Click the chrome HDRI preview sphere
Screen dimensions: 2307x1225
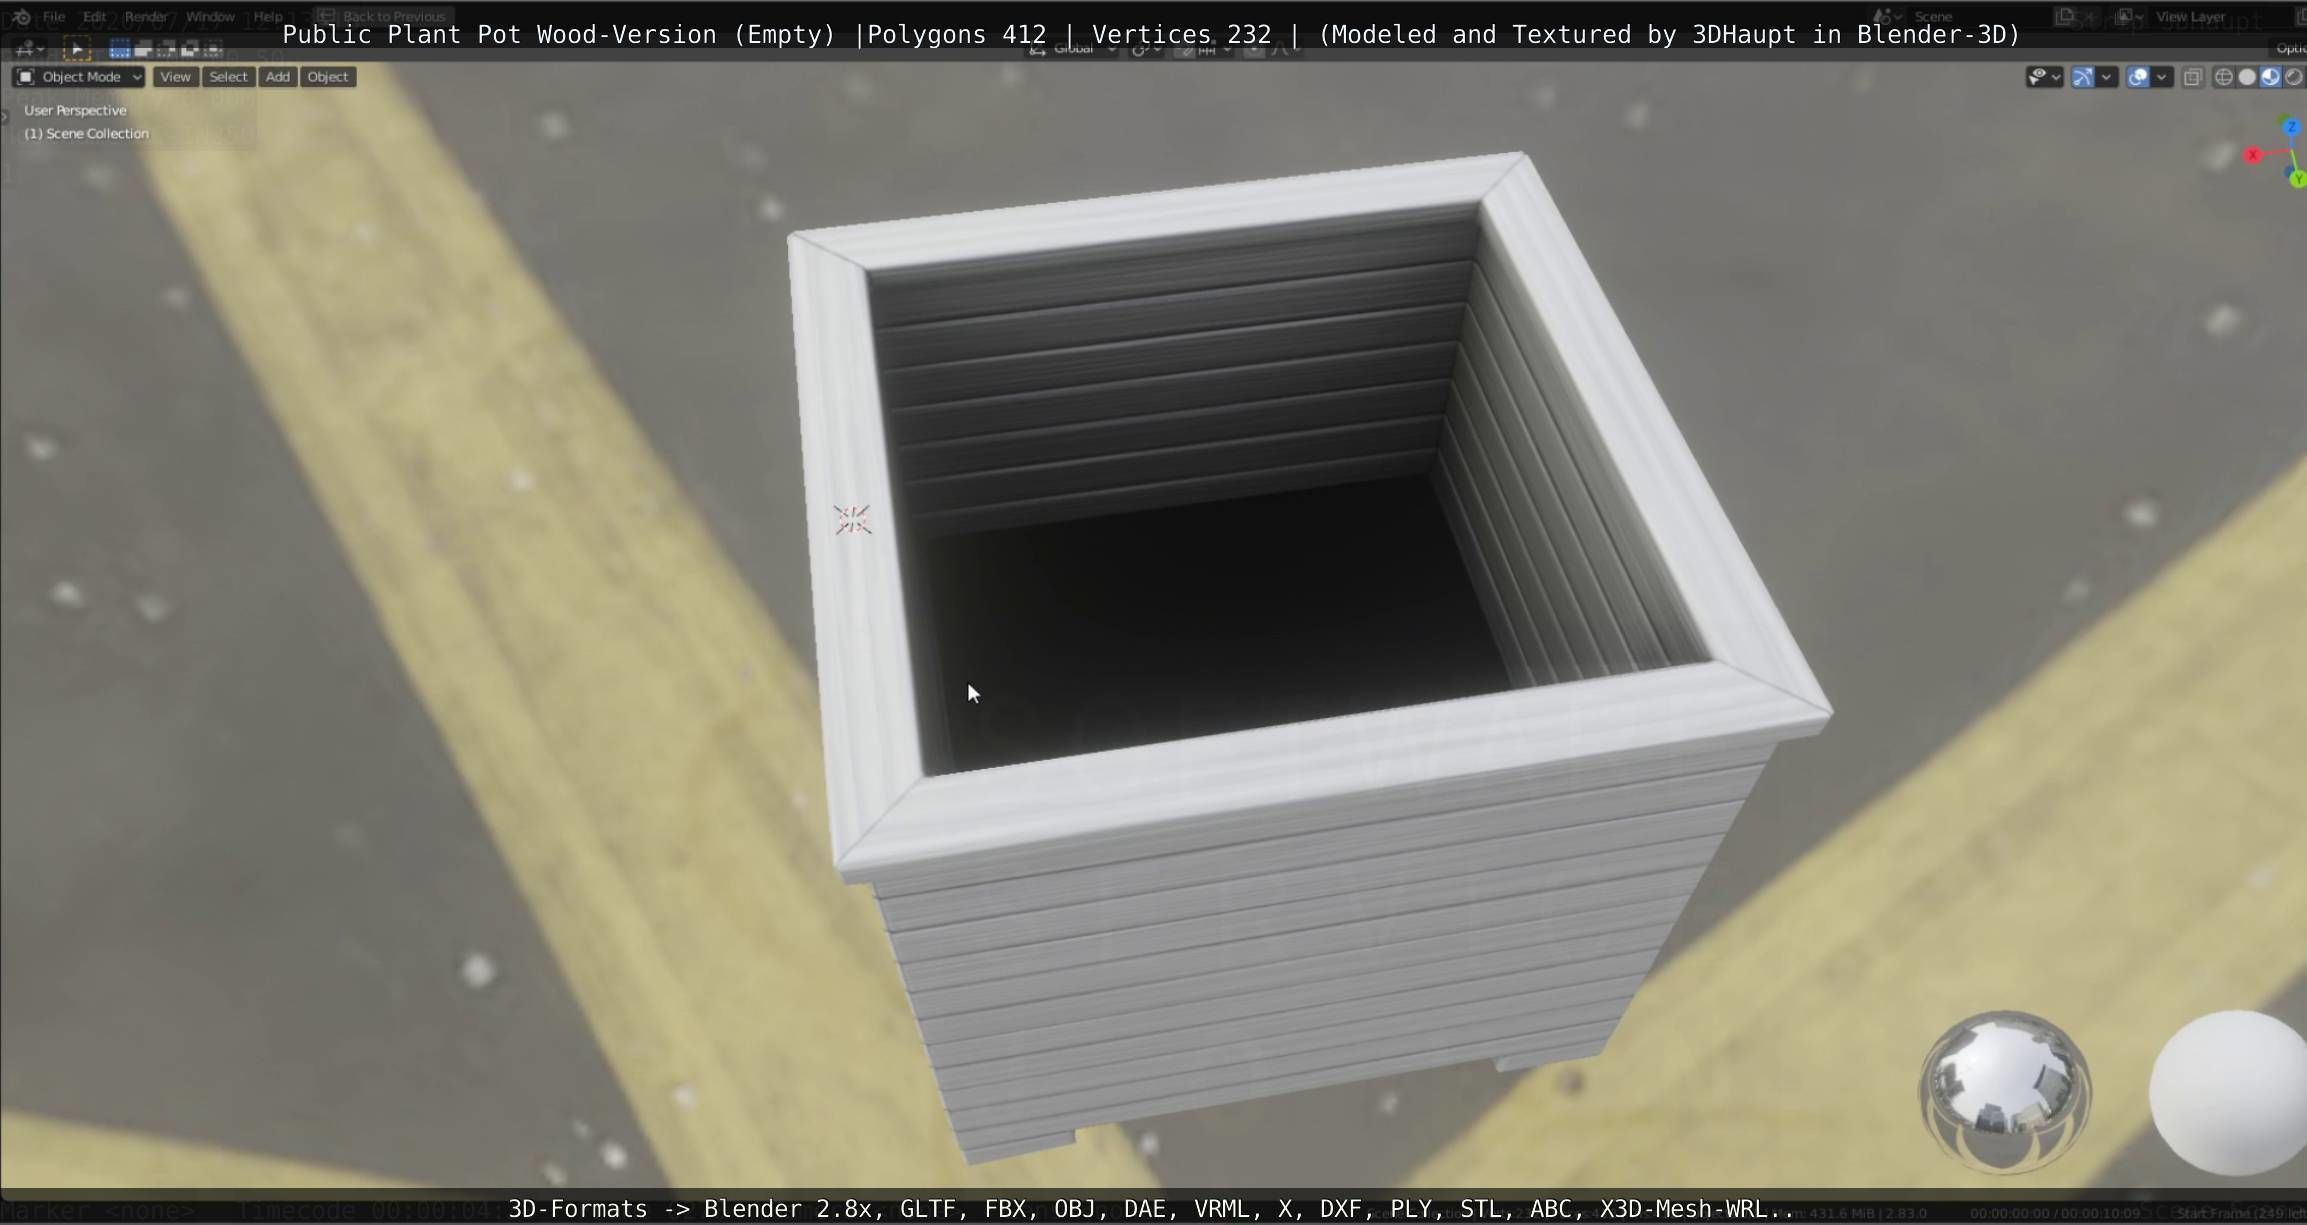(2004, 1092)
